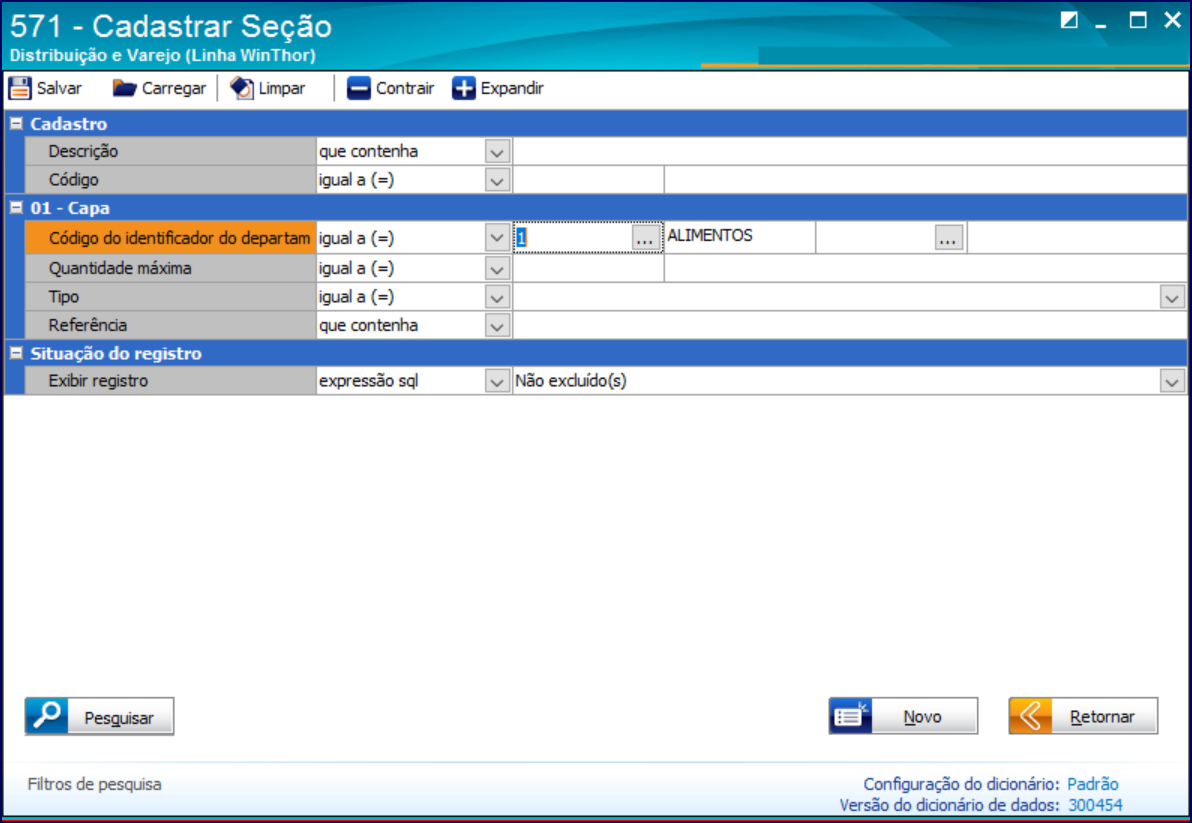The height and width of the screenshot is (823, 1192).
Task: Select the Quantidade máxima row label
Action: [x=171, y=268]
